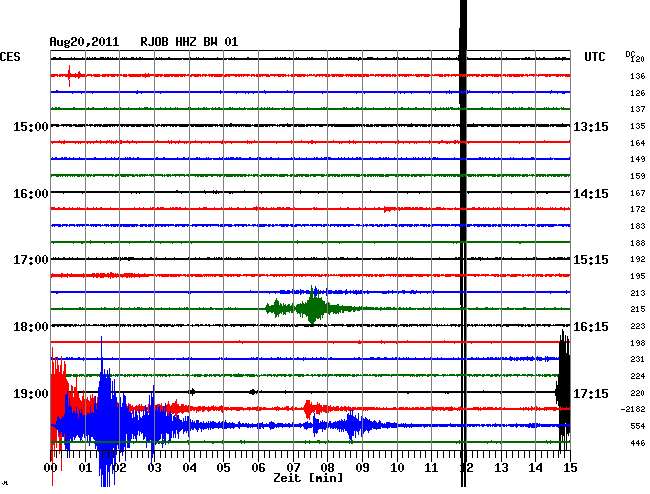Click the DC offset value 224

tap(638, 376)
